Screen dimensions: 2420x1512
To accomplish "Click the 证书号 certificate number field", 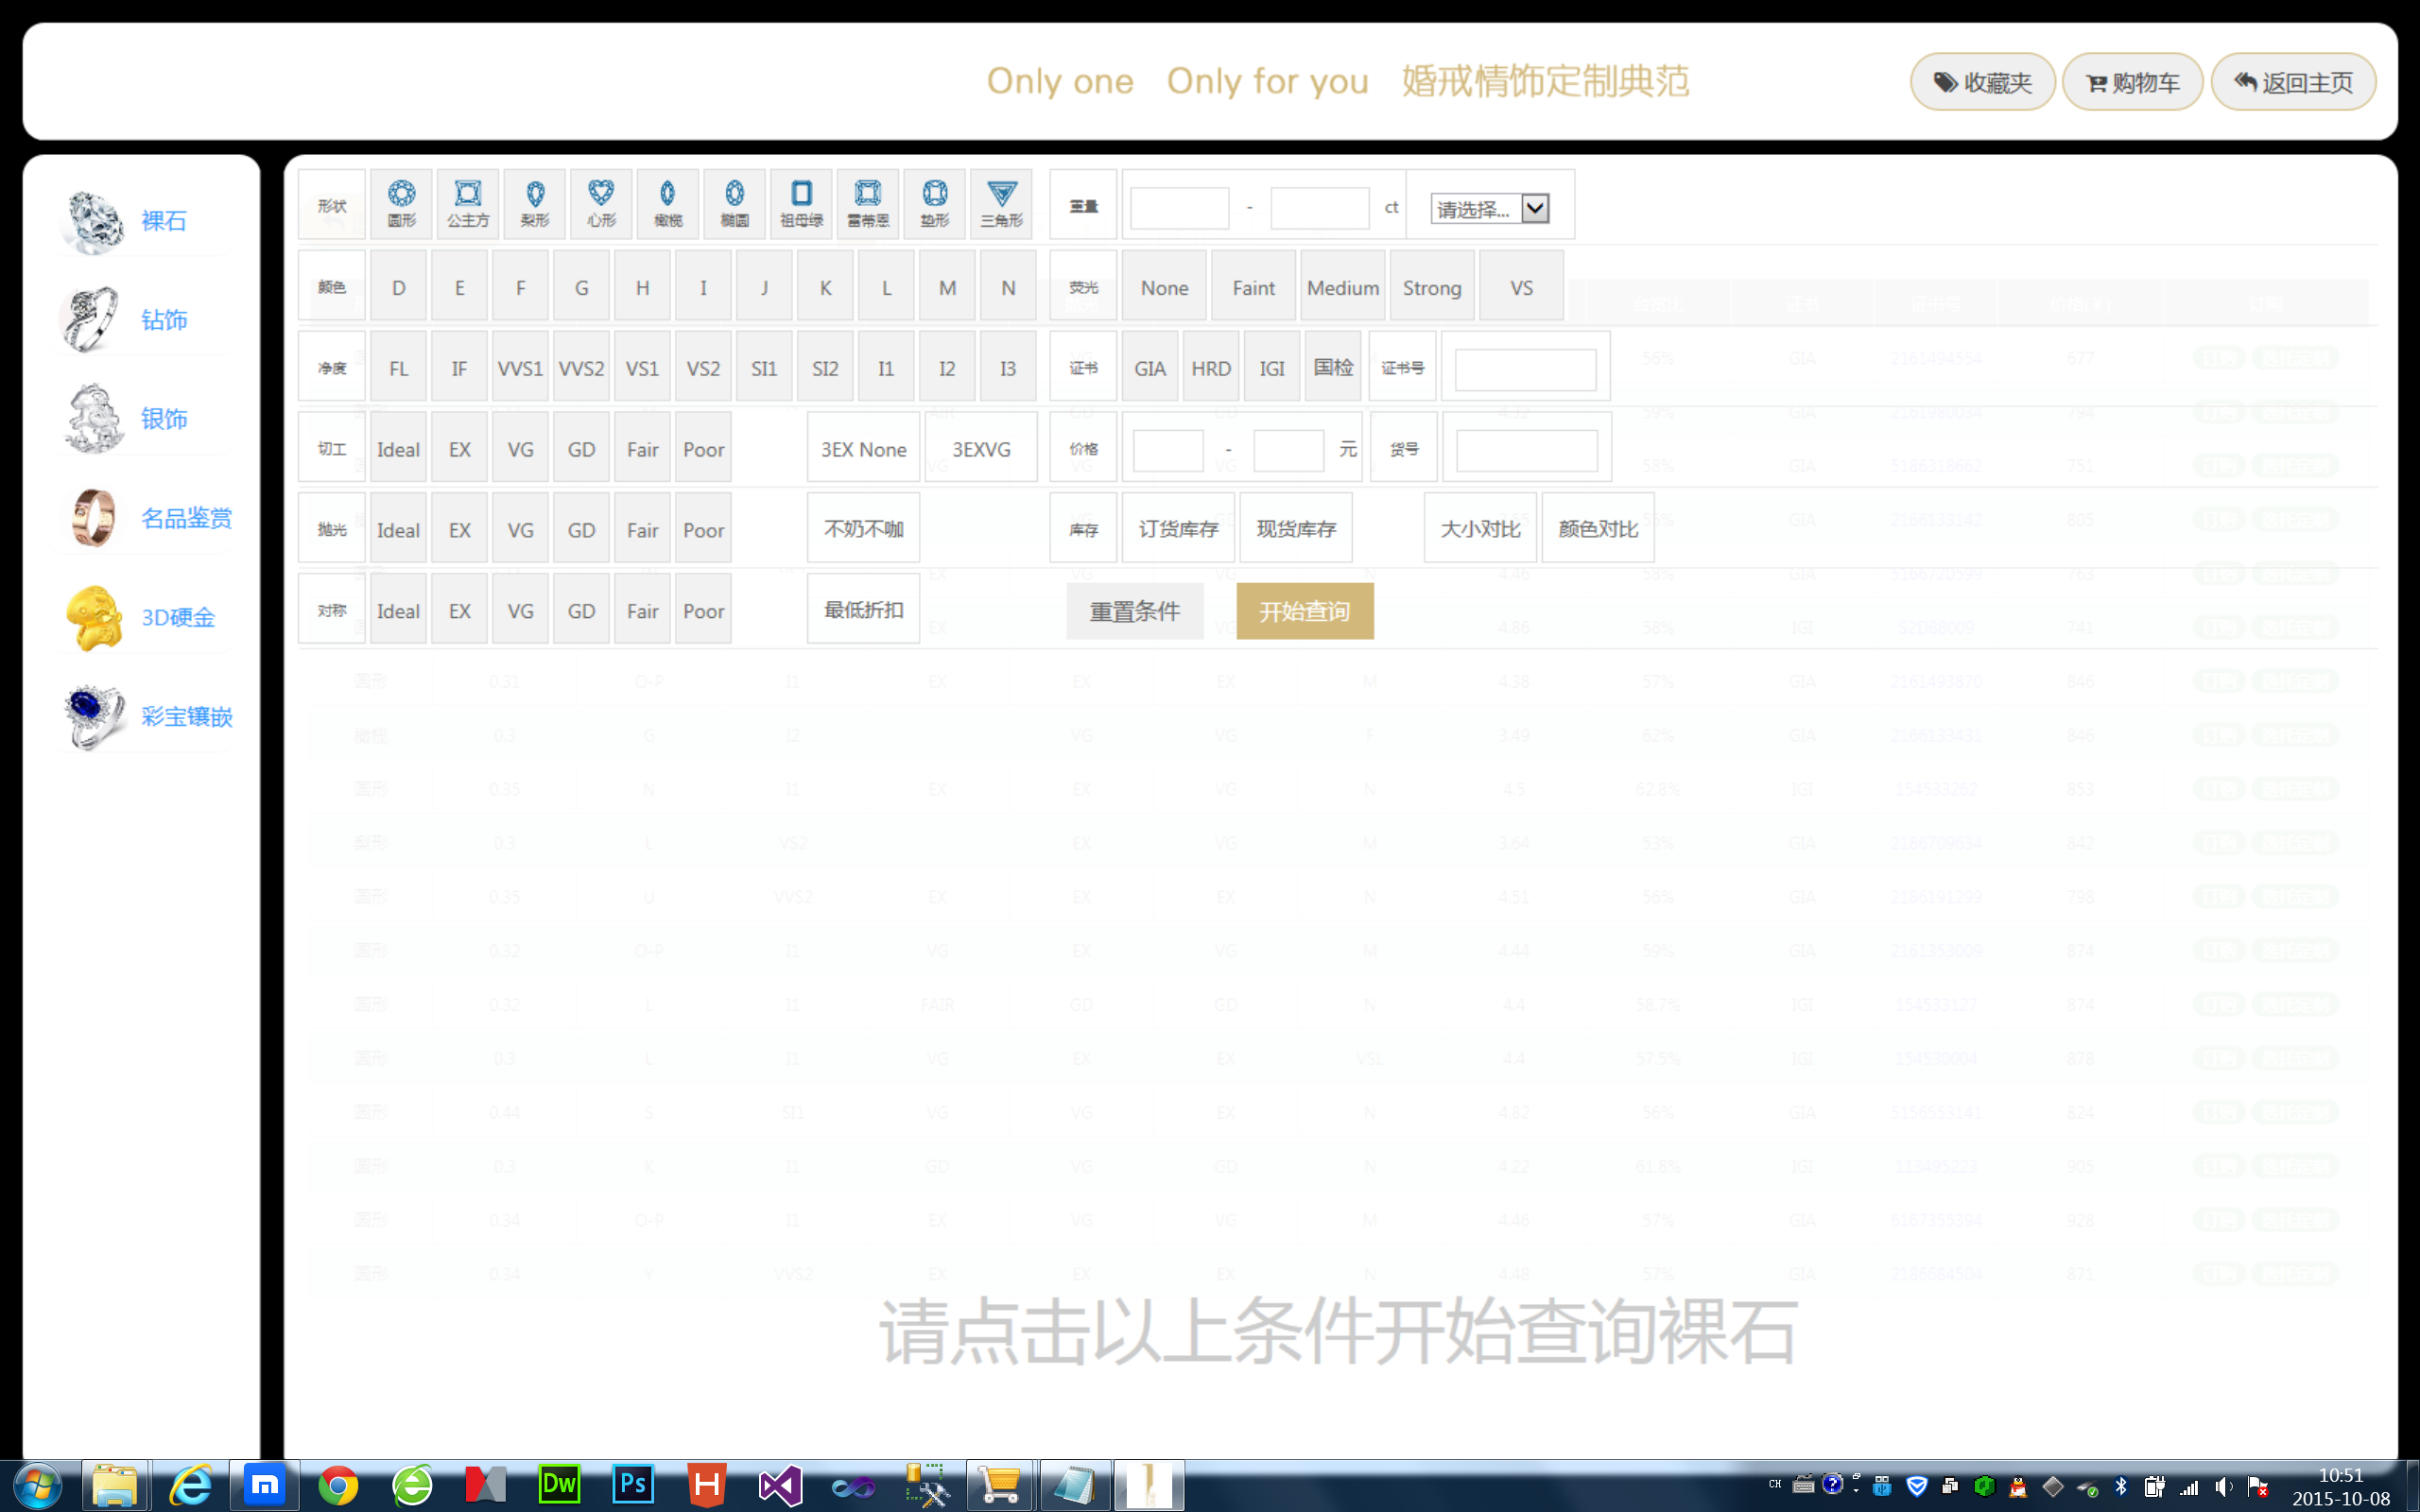I will (x=1525, y=369).
